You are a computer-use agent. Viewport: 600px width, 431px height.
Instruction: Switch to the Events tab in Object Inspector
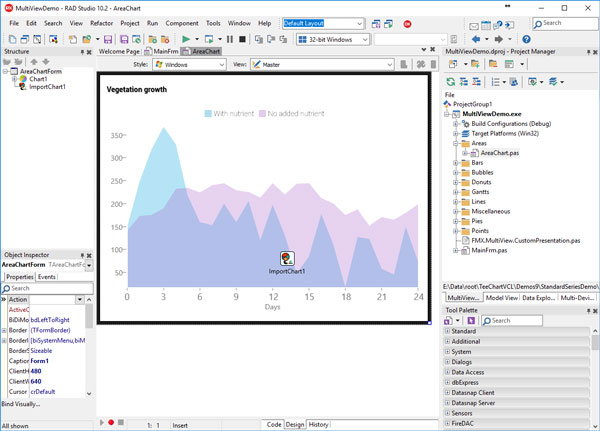tap(47, 276)
